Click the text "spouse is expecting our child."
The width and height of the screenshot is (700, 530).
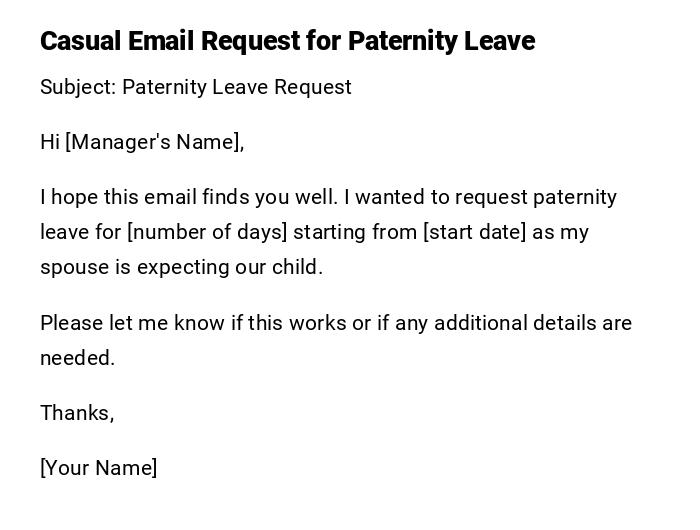click(181, 267)
